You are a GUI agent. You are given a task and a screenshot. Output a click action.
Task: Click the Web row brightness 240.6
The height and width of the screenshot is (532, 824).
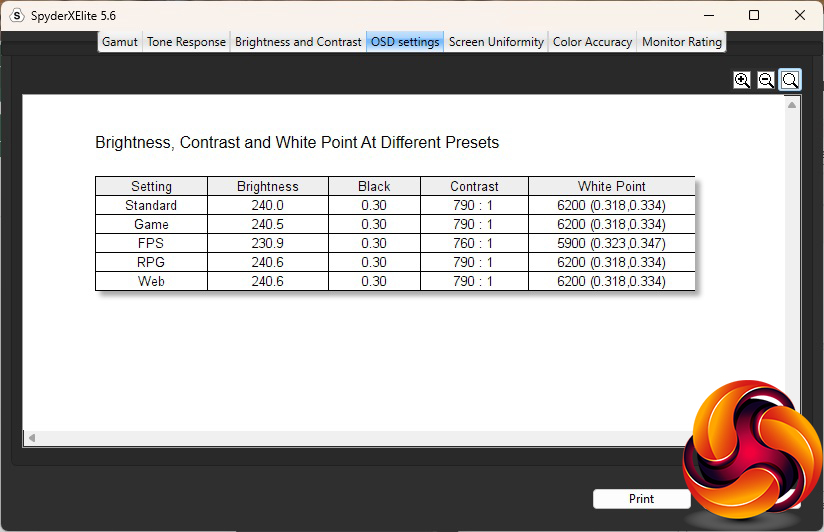tap(267, 281)
